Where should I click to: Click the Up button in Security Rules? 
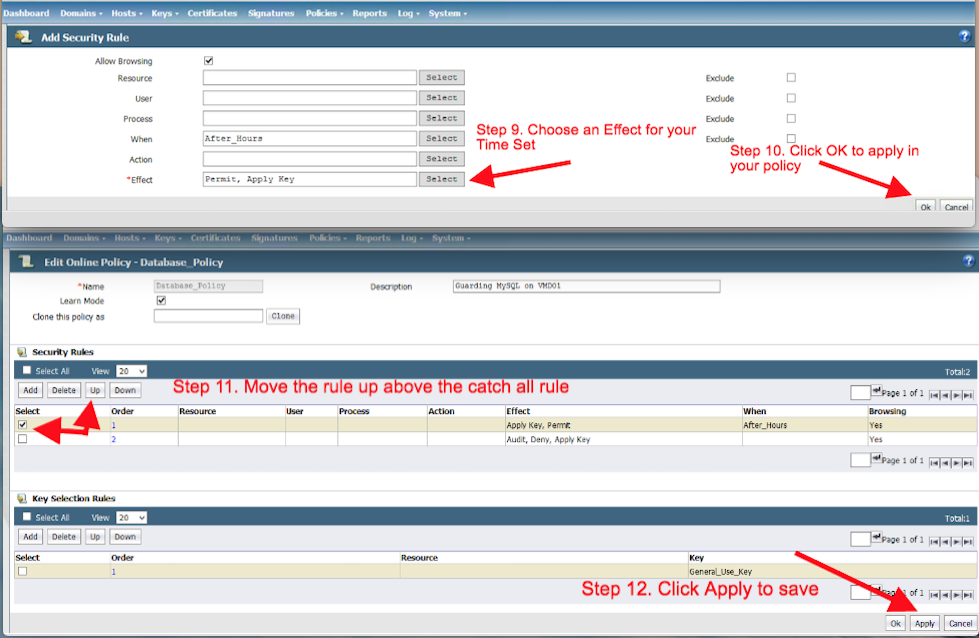click(x=94, y=390)
